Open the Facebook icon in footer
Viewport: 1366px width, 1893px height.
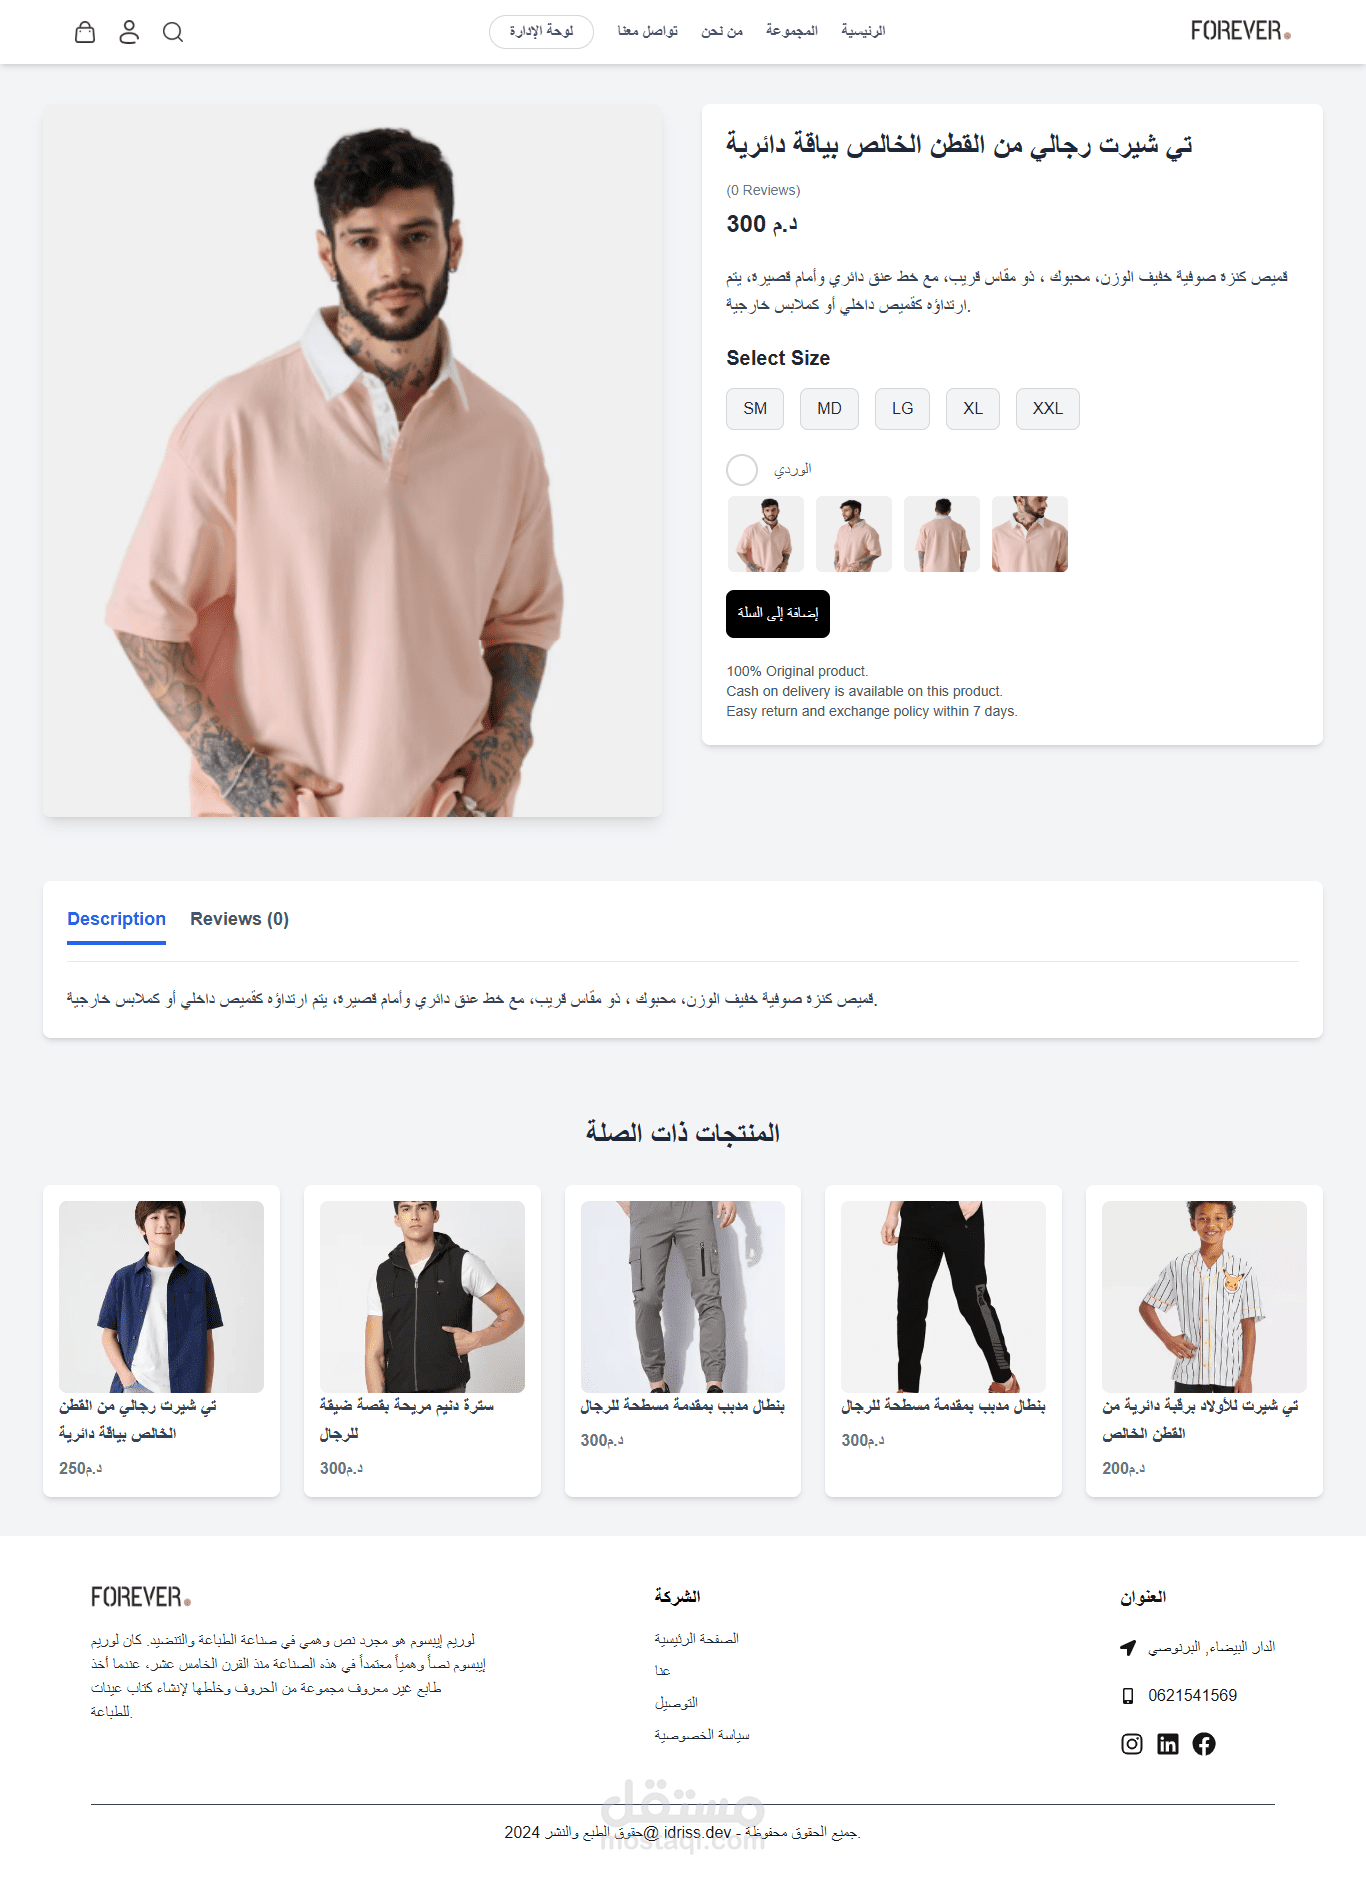(1204, 1744)
